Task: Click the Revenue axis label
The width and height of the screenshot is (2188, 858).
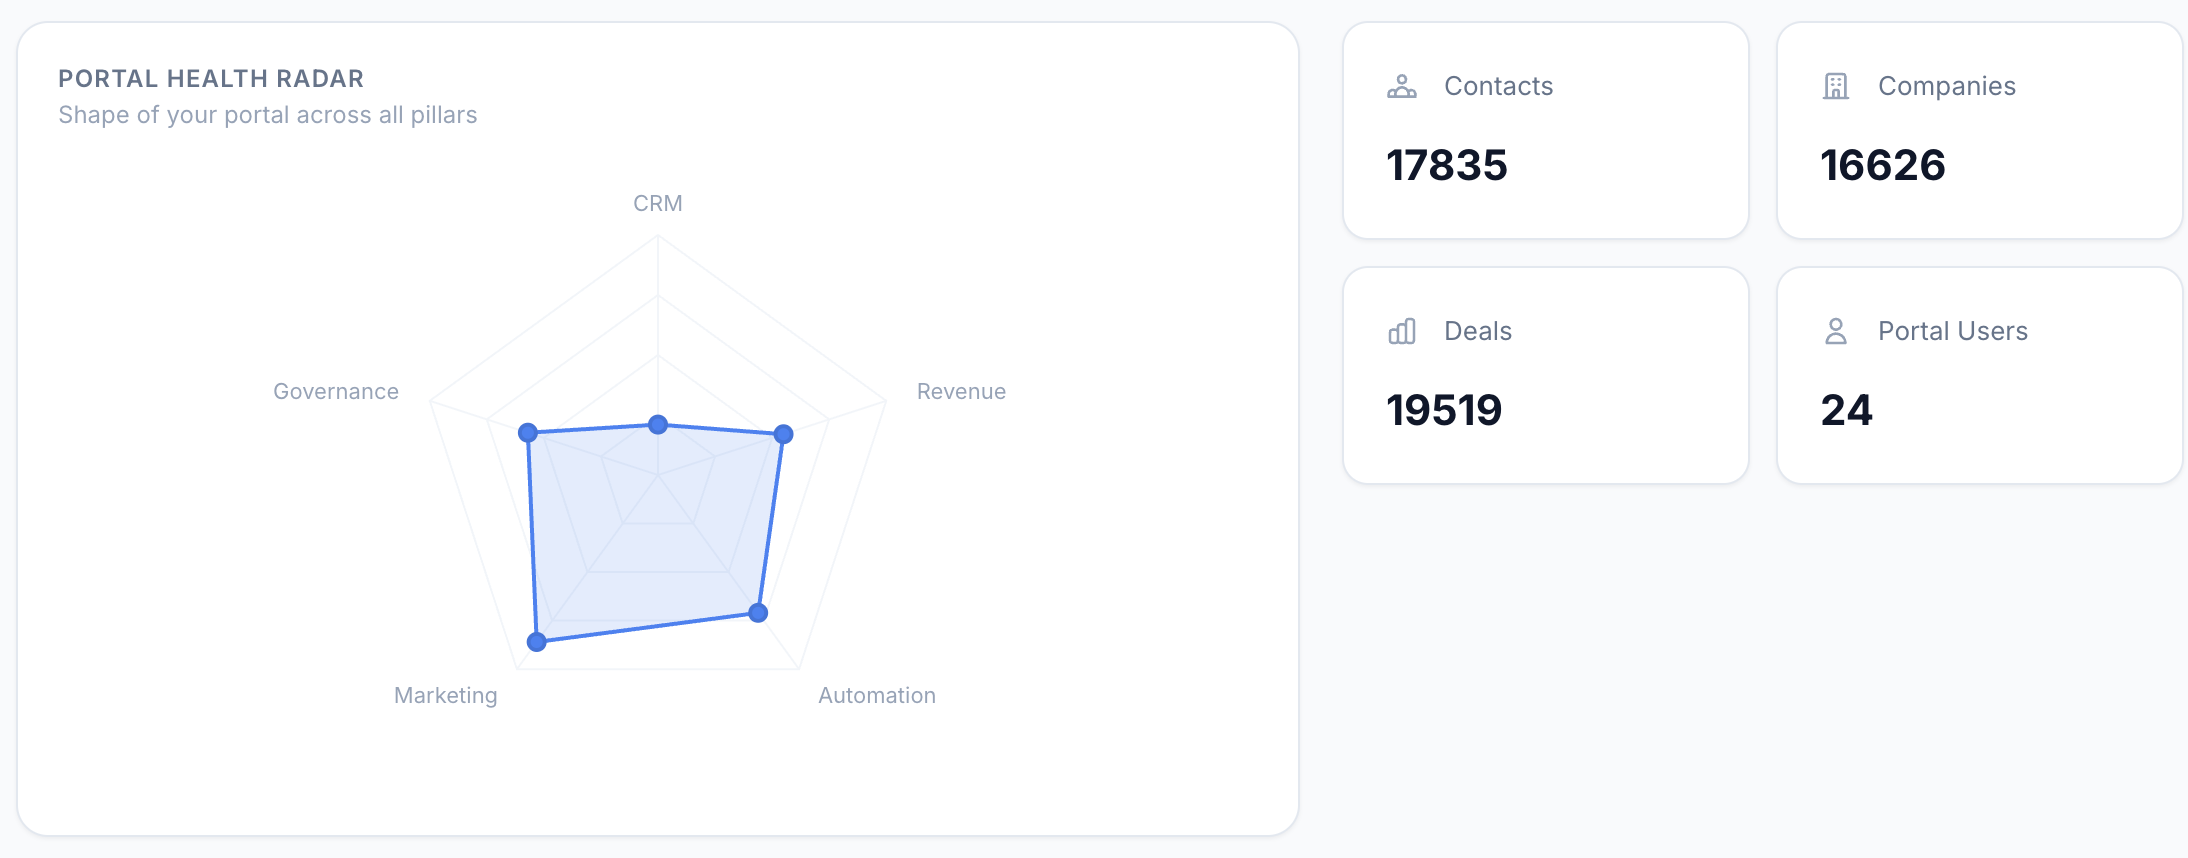Action: pyautogui.click(x=961, y=391)
